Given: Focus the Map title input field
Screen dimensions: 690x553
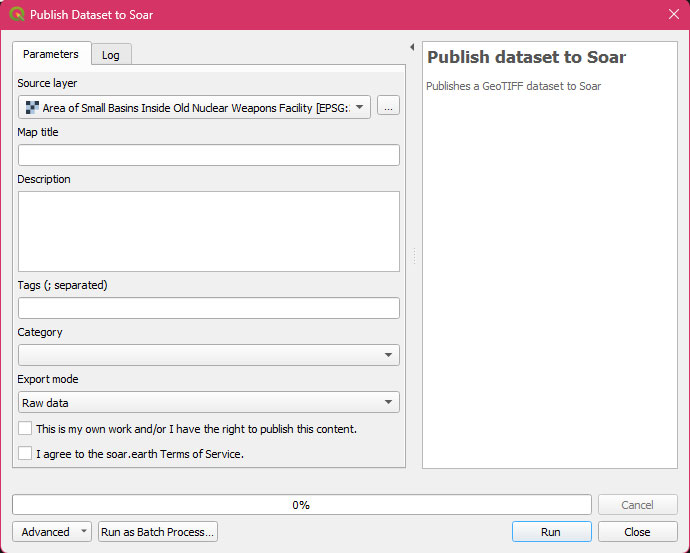Looking at the screenshot, I should click(x=209, y=155).
